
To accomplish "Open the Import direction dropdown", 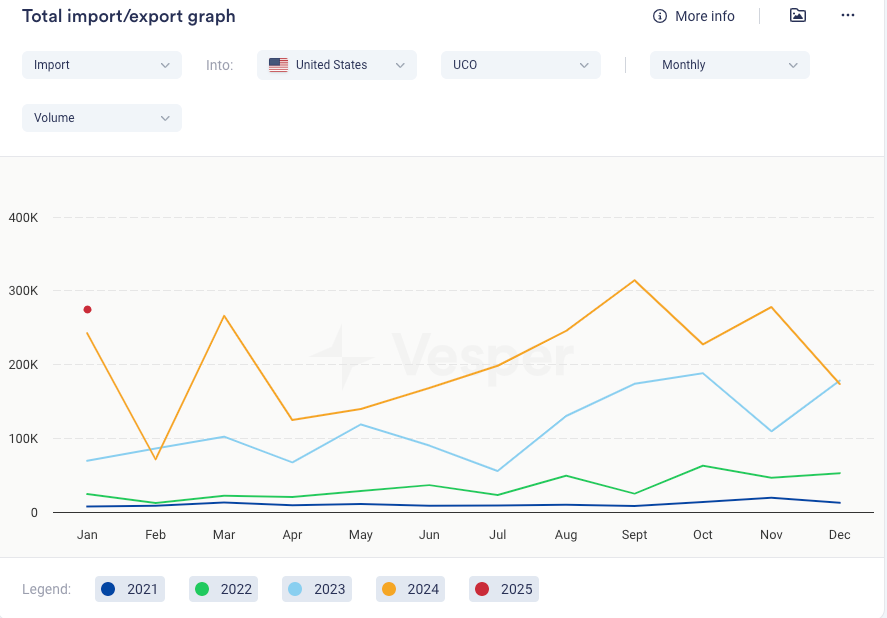I will coord(101,65).
